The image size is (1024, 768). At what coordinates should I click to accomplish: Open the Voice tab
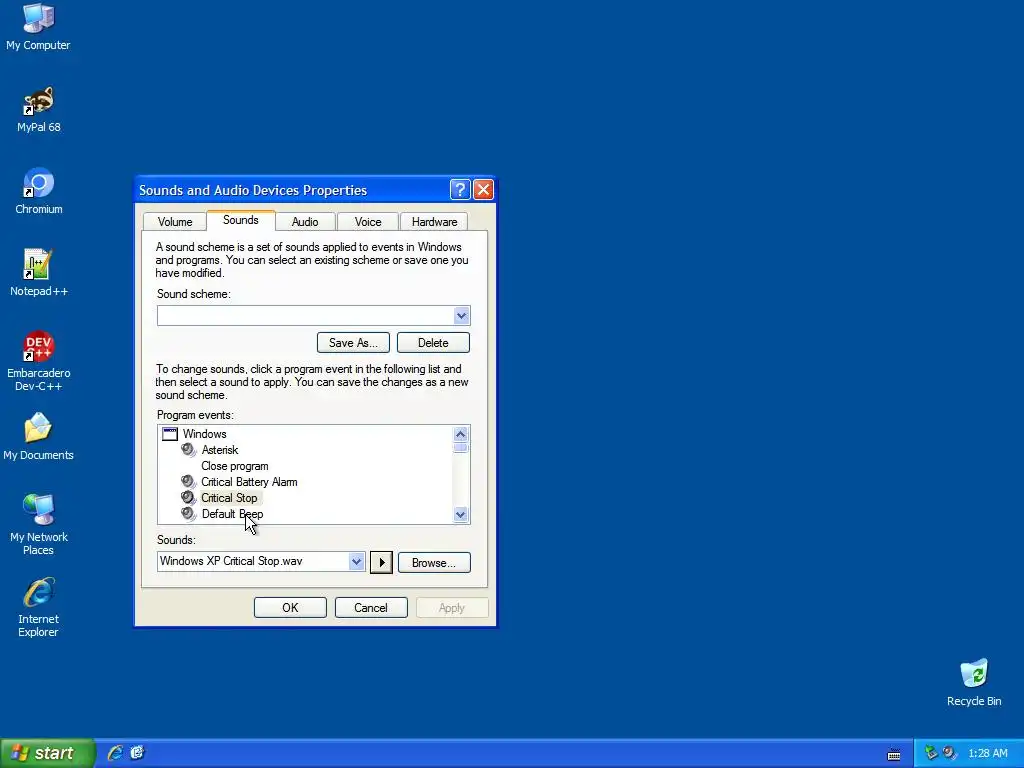coord(368,222)
